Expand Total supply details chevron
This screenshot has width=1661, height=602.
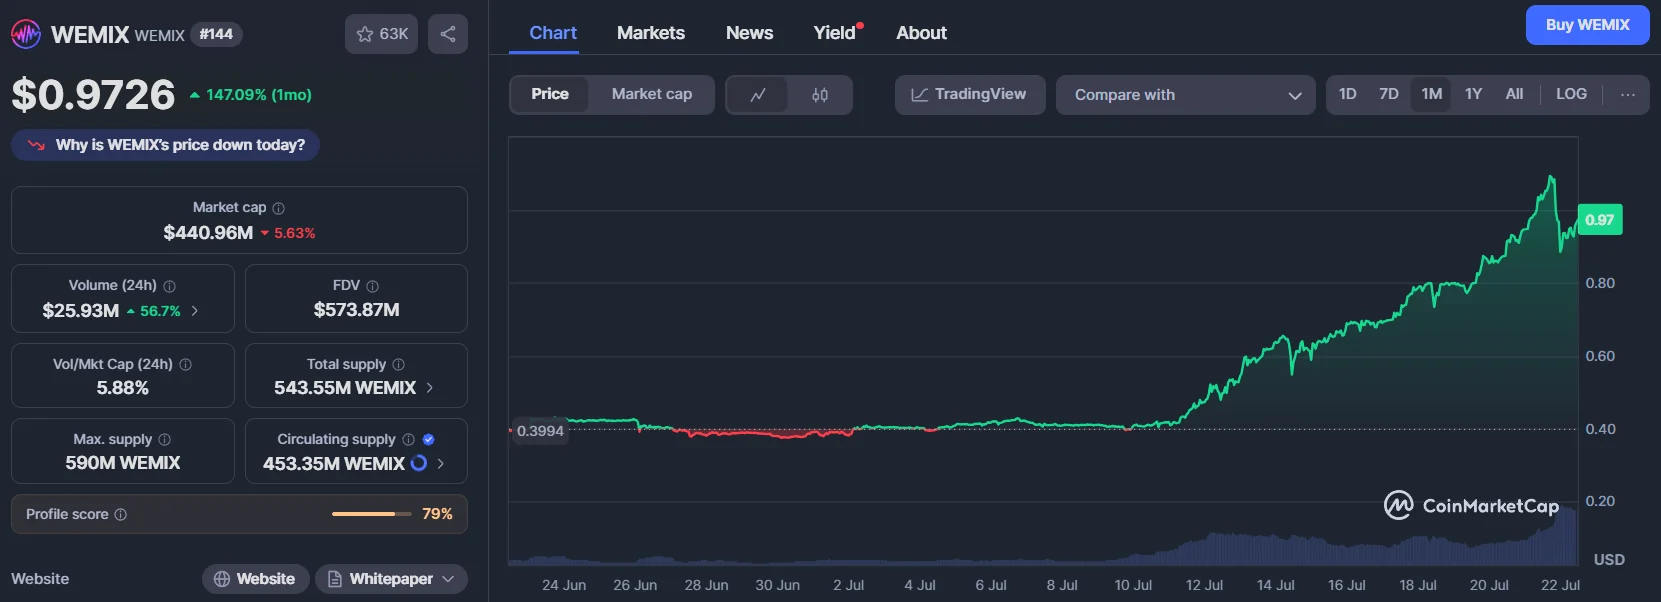(x=430, y=388)
